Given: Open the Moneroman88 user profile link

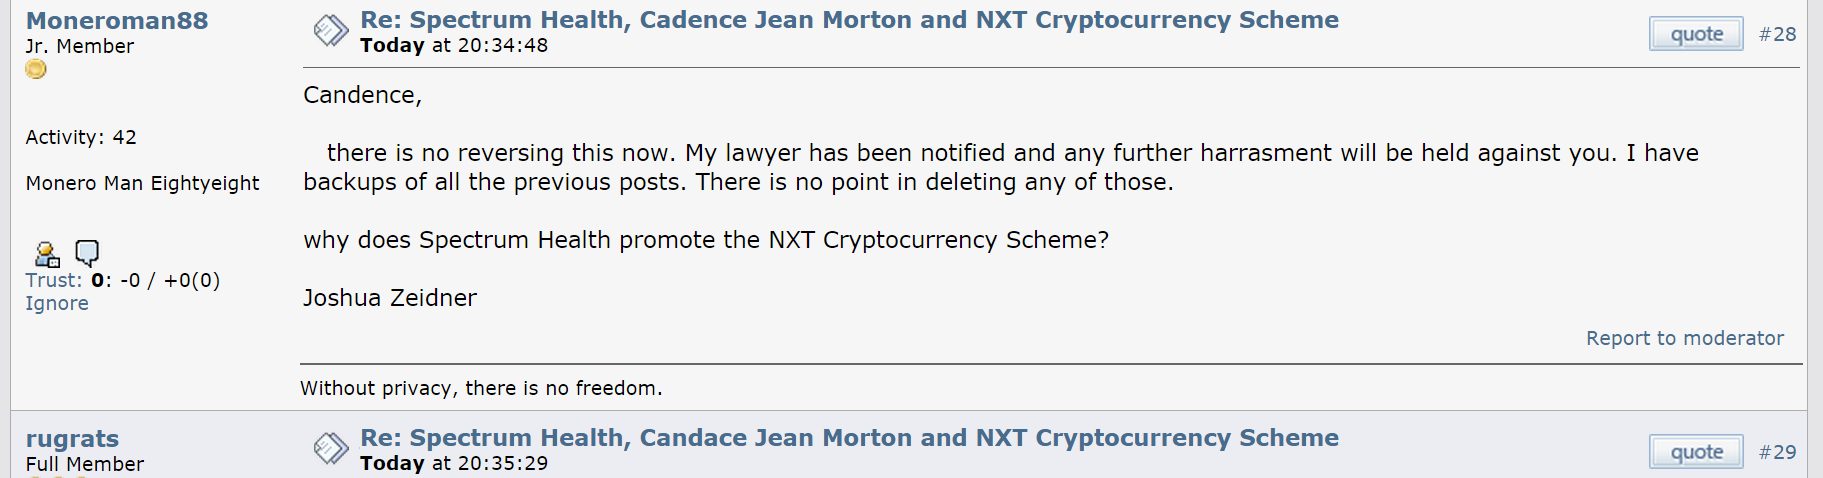Looking at the screenshot, I should (117, 20).
